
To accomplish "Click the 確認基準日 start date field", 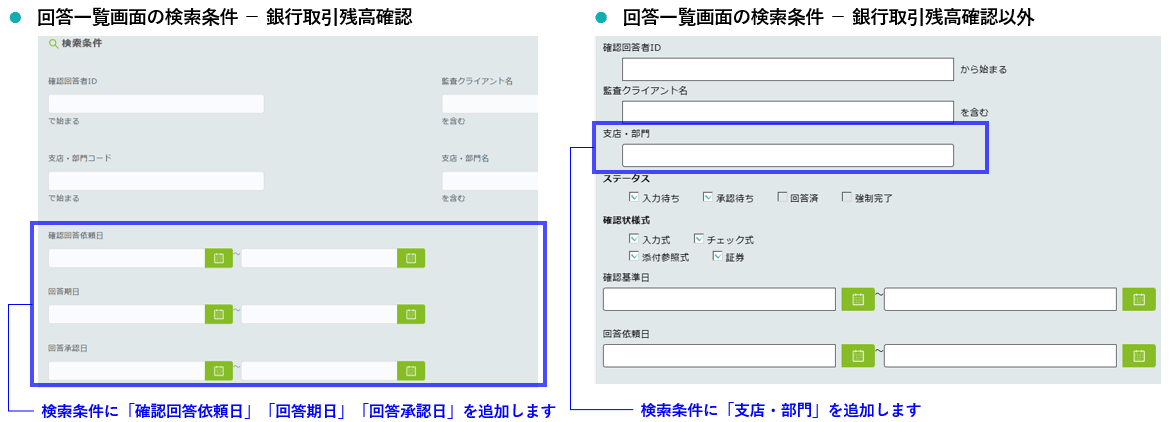I will coord(719,299).
